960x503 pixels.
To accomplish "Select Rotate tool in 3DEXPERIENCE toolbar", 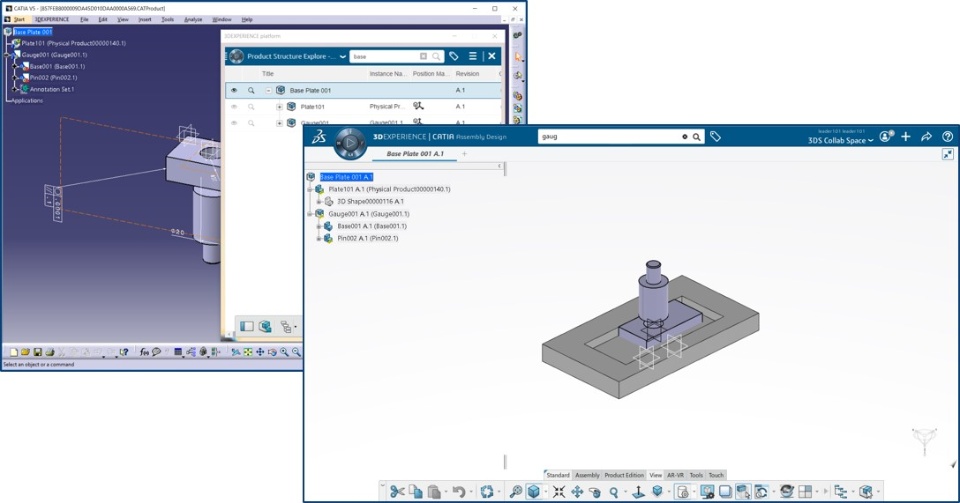I will tap(595, 492).
